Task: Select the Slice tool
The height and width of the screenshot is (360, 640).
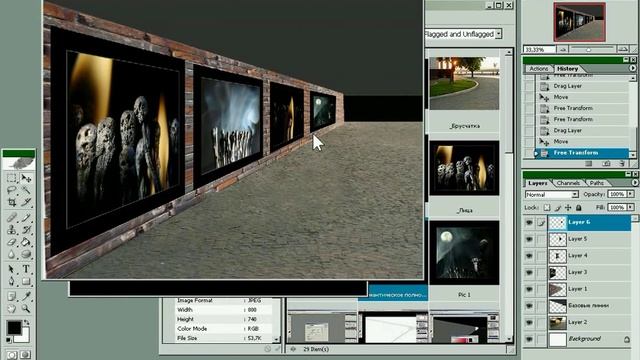Action: click(x=26, y=202)
